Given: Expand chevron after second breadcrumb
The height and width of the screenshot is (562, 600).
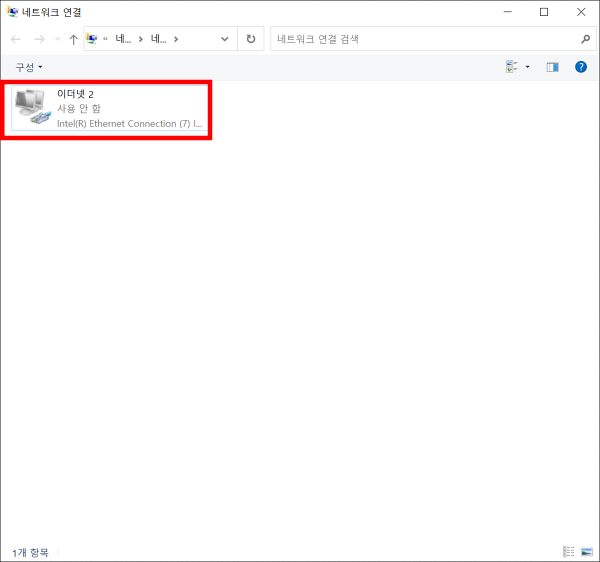Looking at the screenshot, I should (x=176, y=39).
